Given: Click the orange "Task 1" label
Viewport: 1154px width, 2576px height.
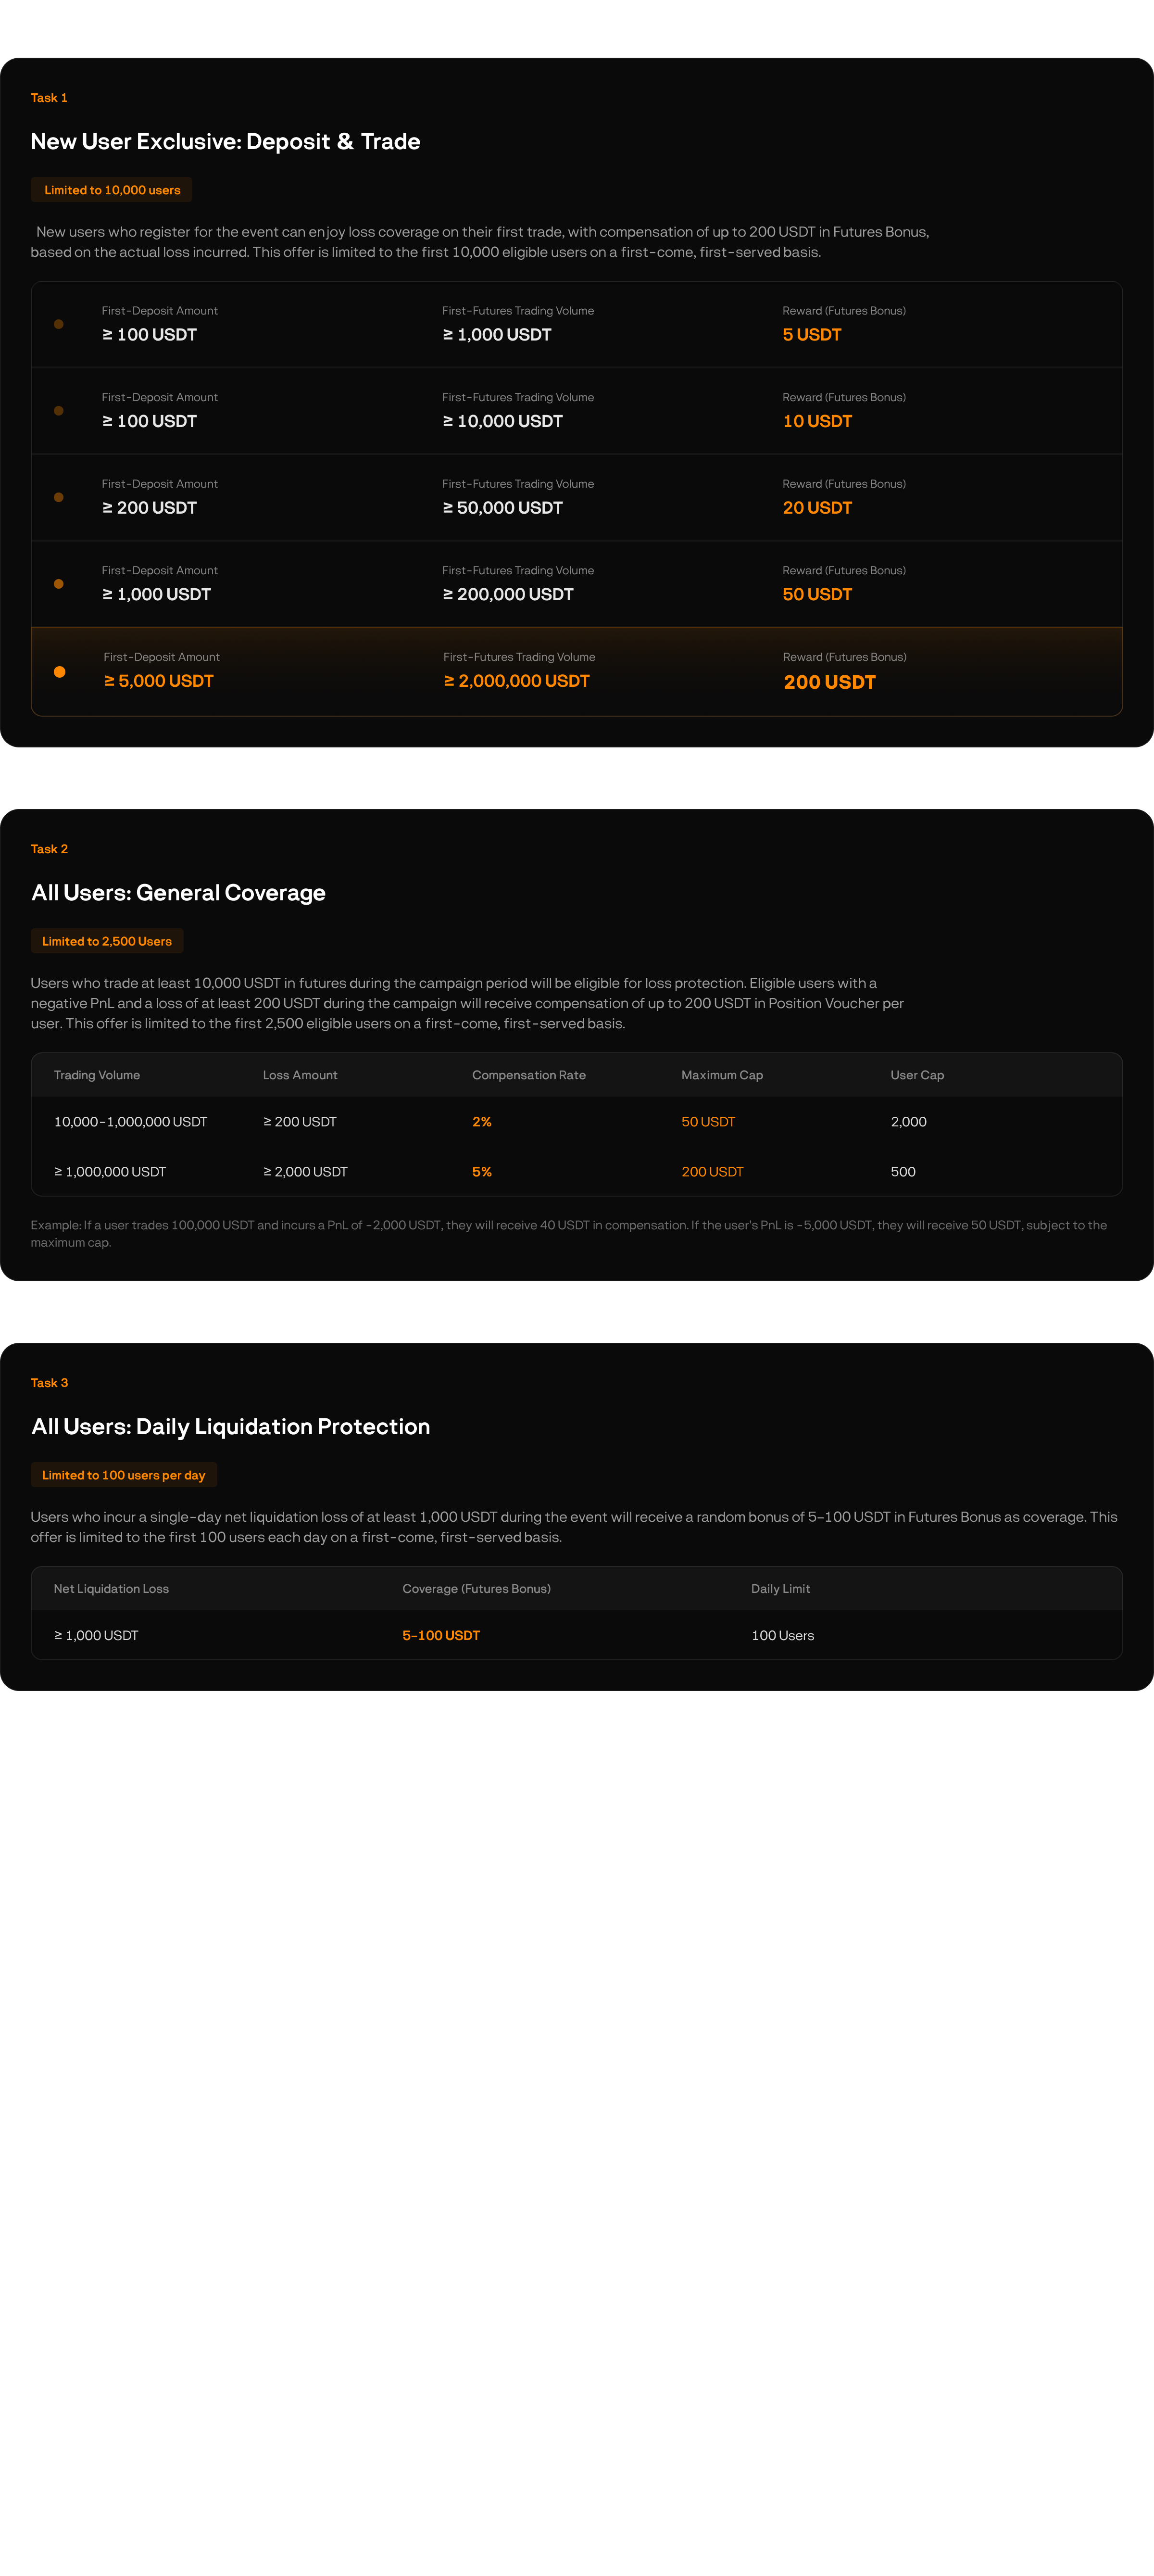Looking at the screenshot, I should tap(49, 98).
